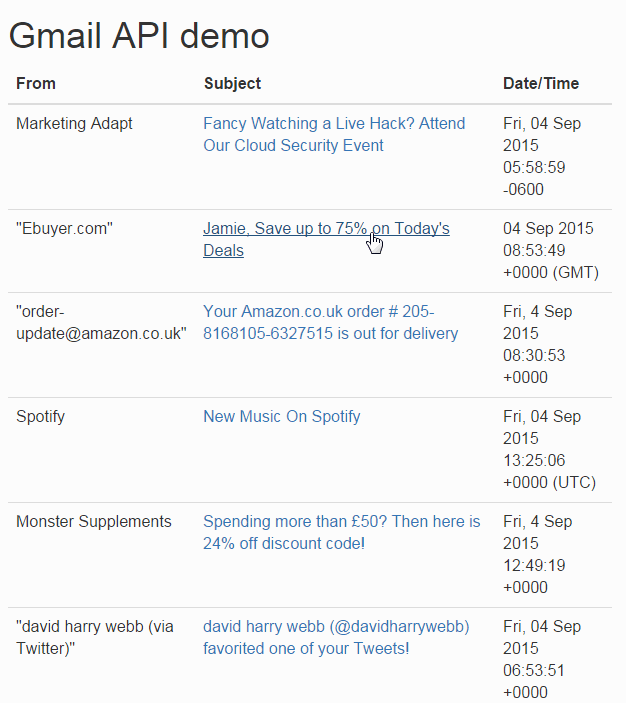Screen dimensions: 626x703
Task: Open the david harry webb favorited Tweets email
Action: 336,637
